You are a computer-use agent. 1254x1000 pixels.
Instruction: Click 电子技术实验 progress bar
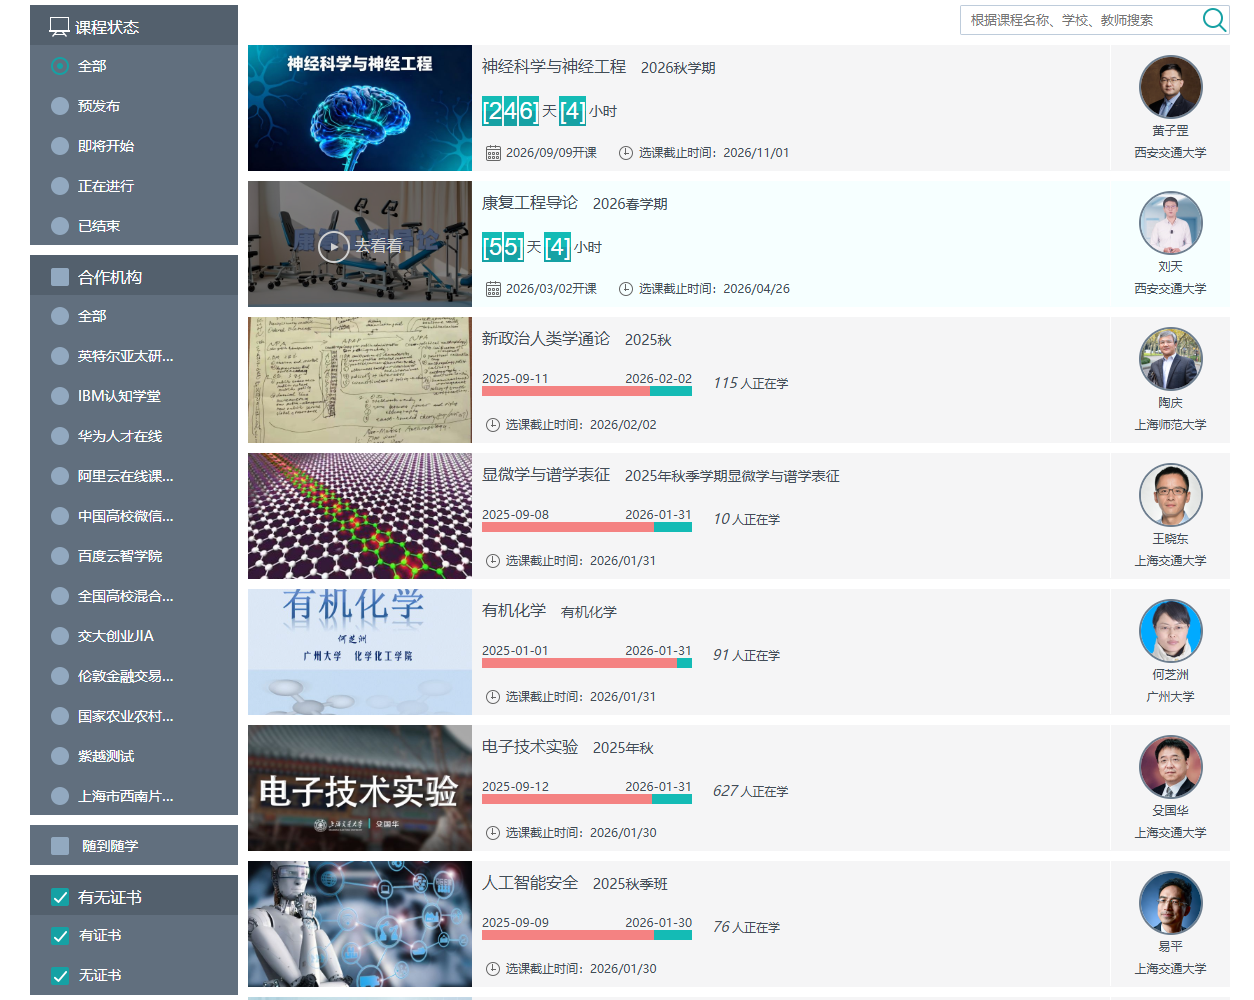pyautogui.click(x=587, y=799)
